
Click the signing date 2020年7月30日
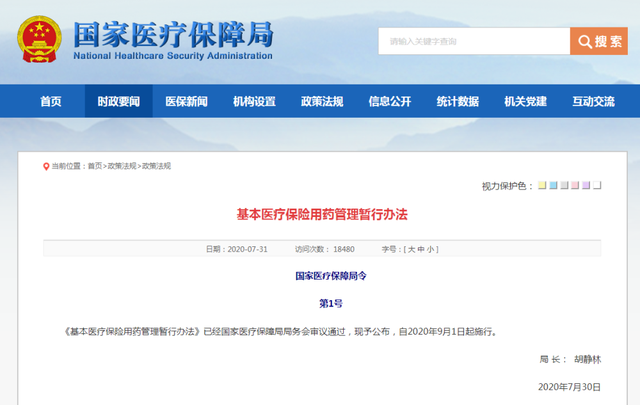click(569, 387)
